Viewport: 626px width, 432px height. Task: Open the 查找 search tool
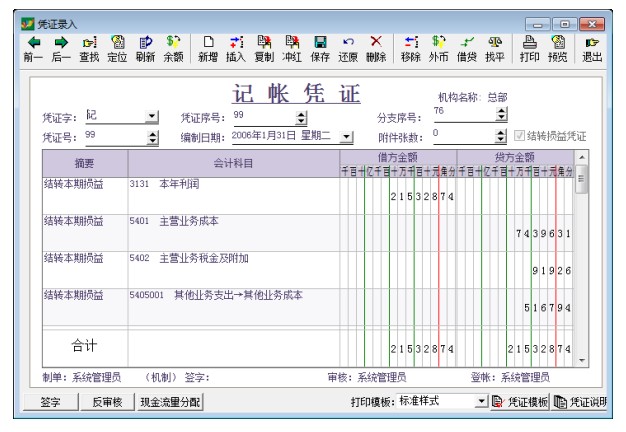89,50
